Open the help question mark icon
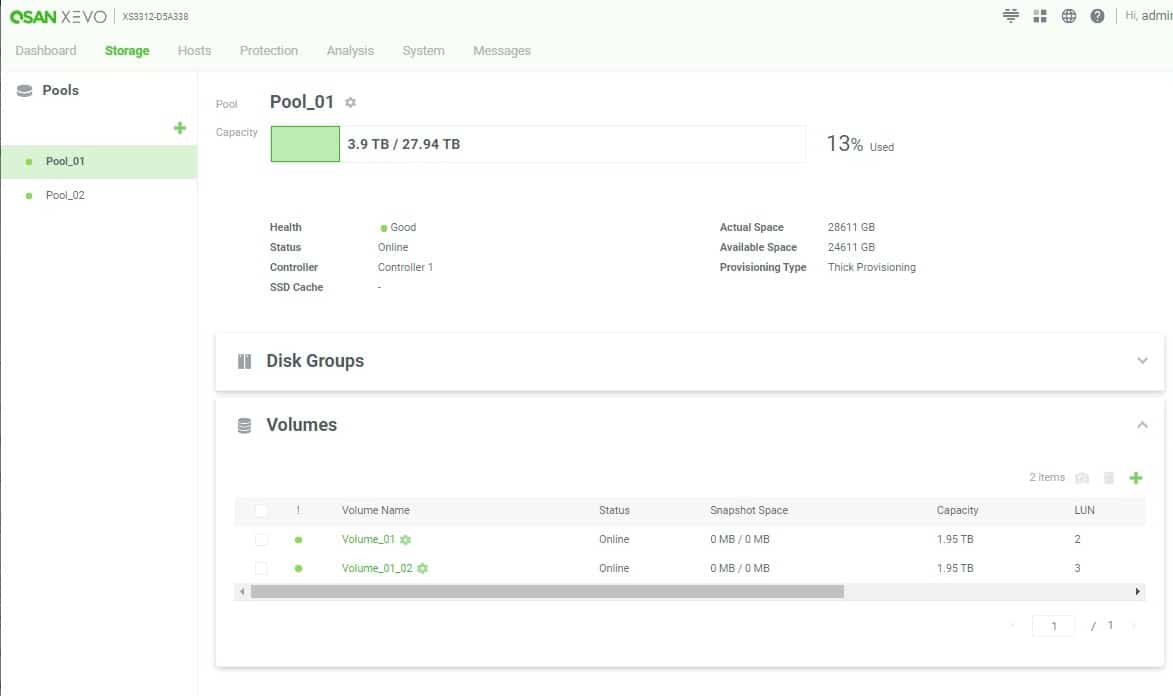The height and width of the screenshot is (696, 1173). click(1097, 16)
